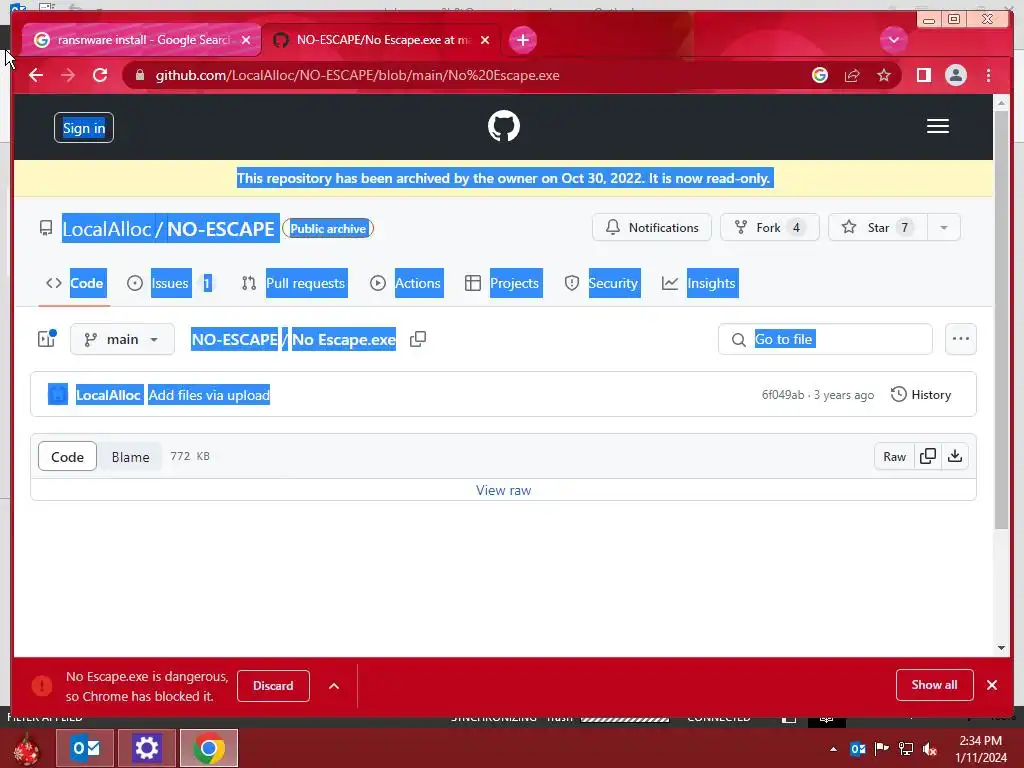Screen dimensions: 1024x768
Task: Open the settings gear app on taskbar
Action: (x=146, y=748)
